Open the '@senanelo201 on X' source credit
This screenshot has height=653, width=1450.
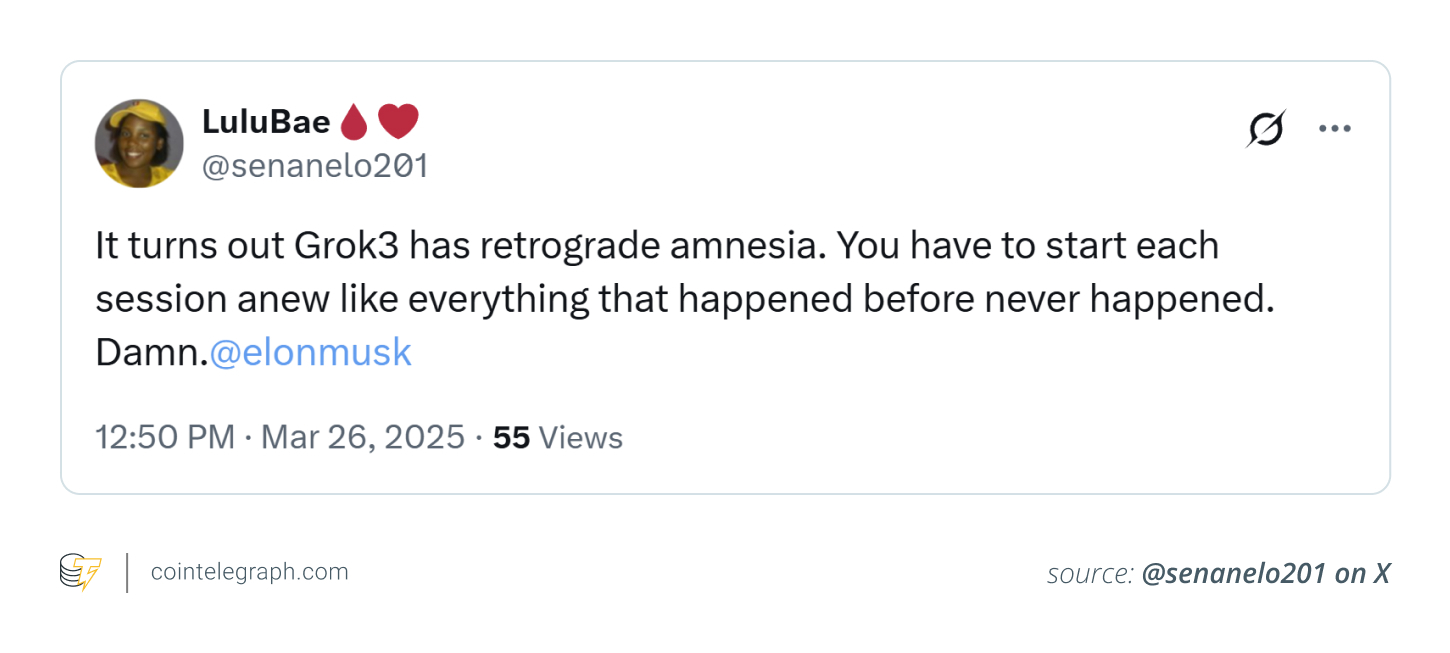[1265, 574]
